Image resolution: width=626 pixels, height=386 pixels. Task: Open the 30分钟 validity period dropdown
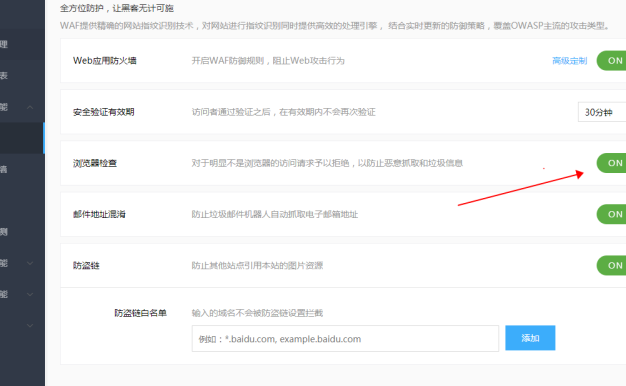point(602,112)
